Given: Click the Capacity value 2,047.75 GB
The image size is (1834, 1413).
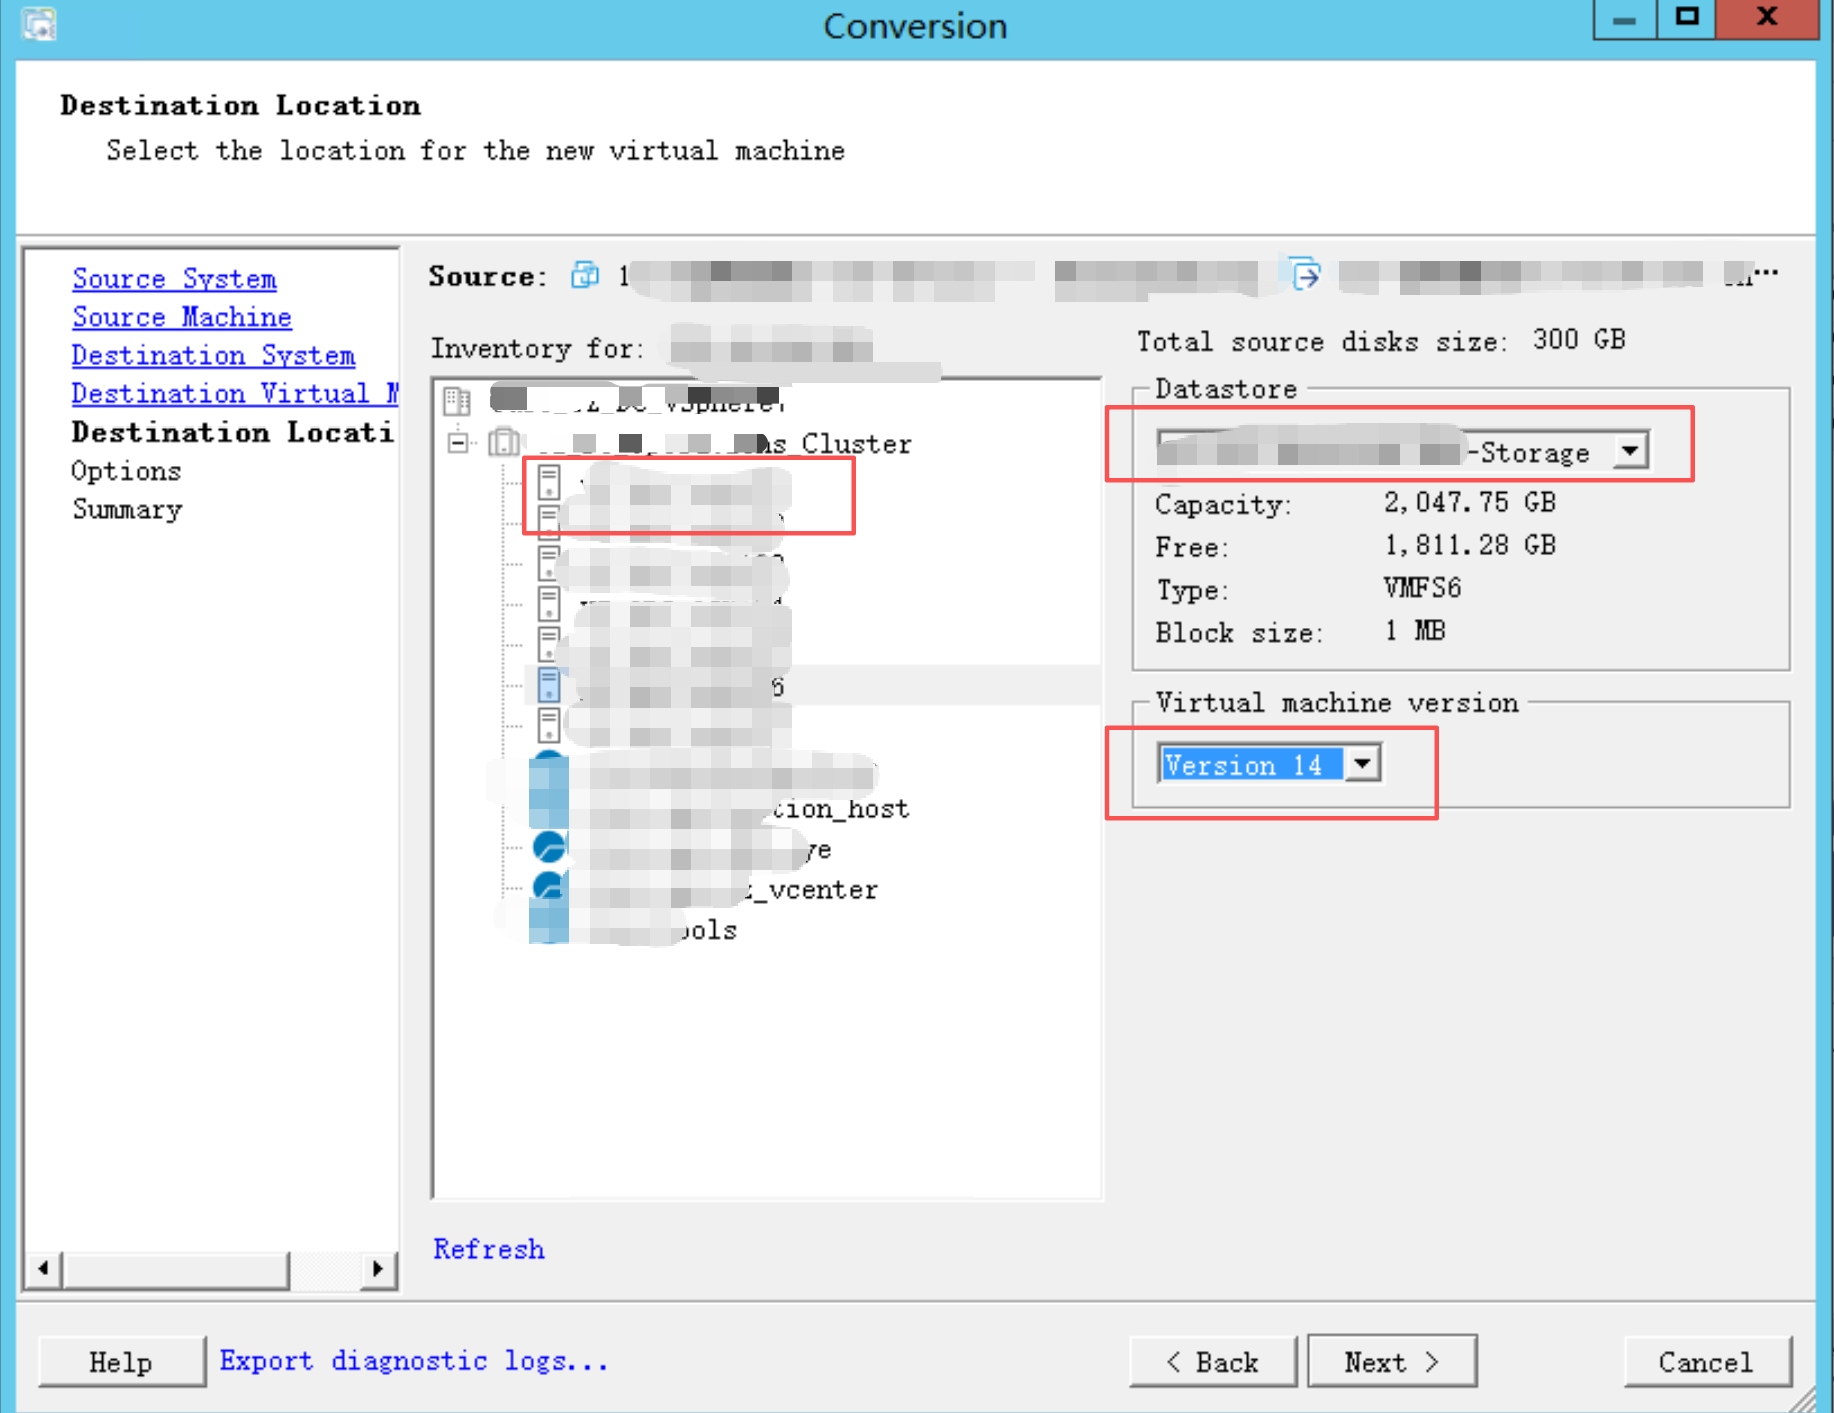Looking at the screenshot, I should [x=1469, y=502].
